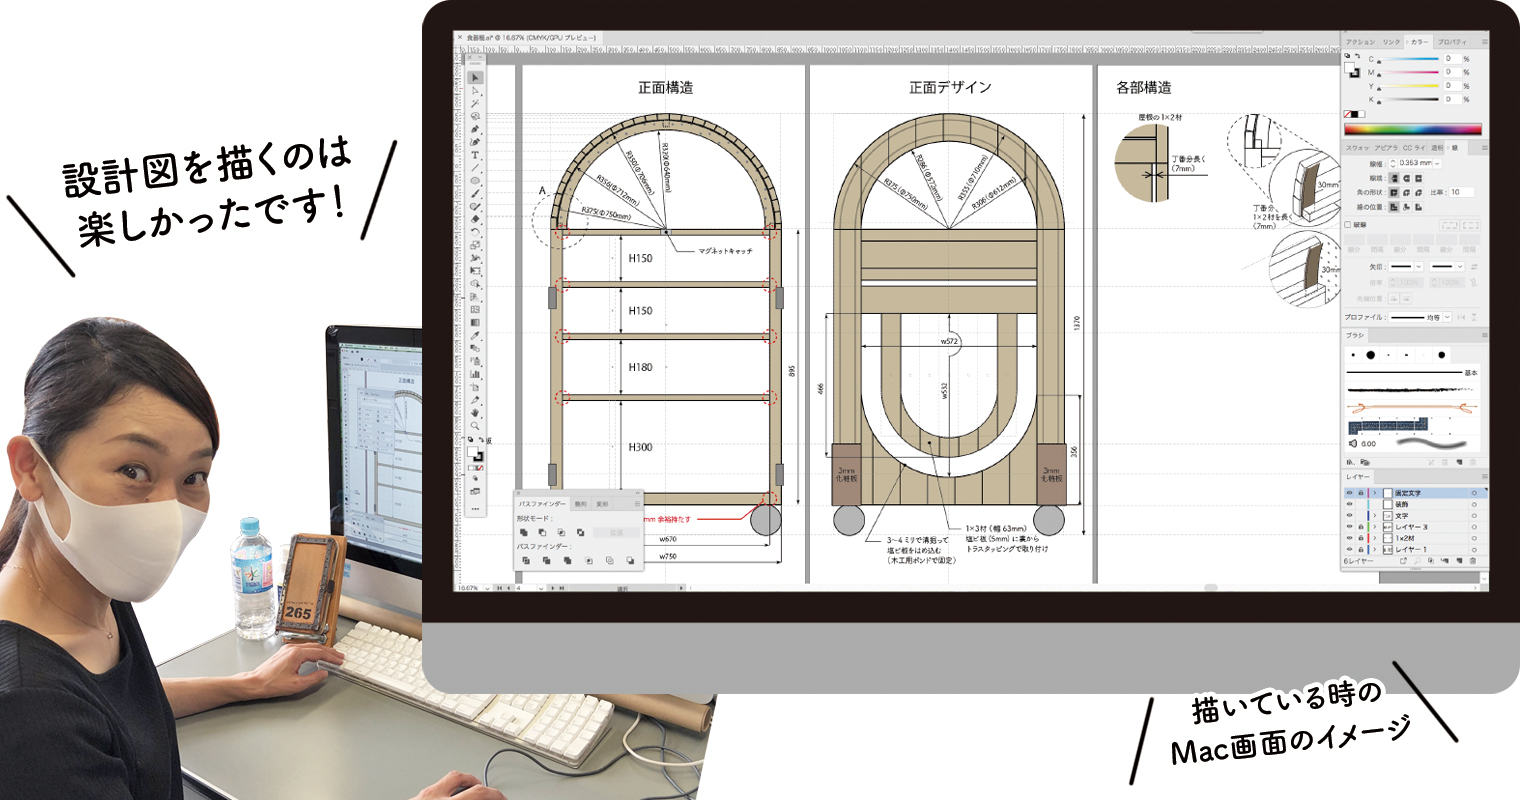The width and height of the screenshot is (1520, 800).
Task: Unlock the 固定文字 layer
Action: point(1361,493)
